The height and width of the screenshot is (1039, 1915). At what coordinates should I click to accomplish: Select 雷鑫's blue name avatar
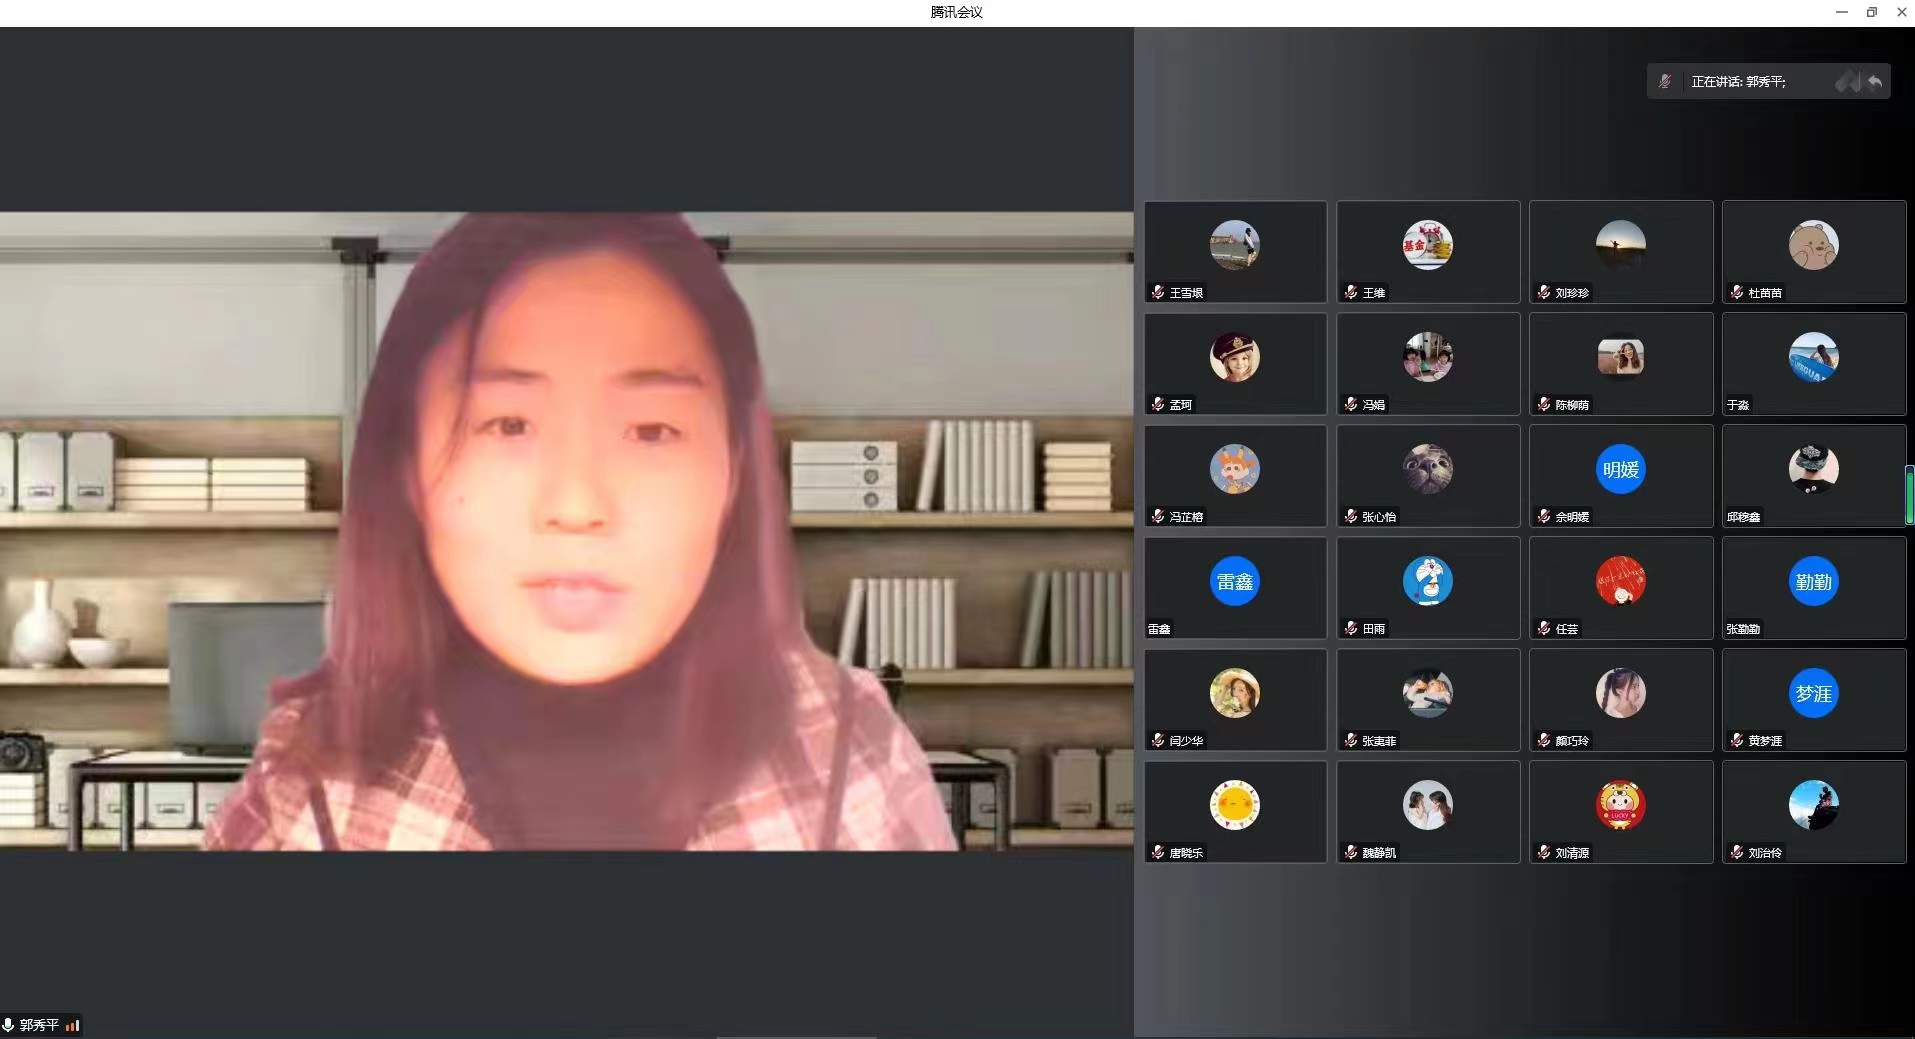point(1234,581)
